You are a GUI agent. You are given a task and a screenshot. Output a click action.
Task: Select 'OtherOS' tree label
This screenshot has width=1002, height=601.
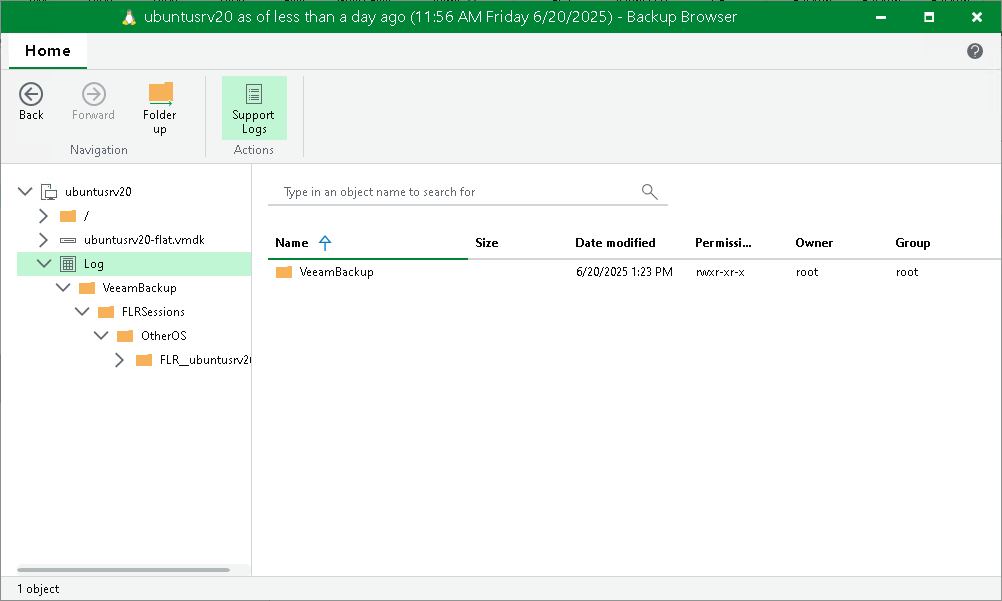pos(164,336)
